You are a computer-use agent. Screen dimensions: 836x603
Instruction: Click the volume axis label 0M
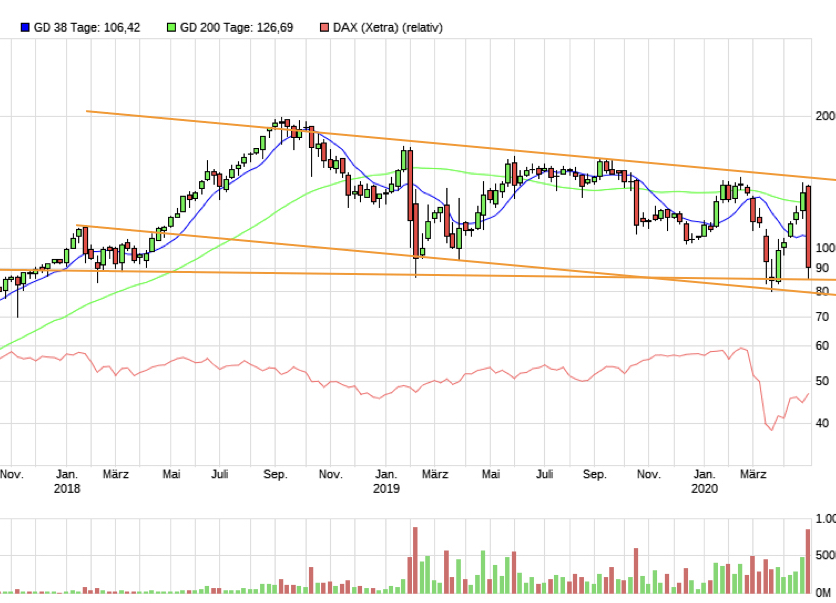[x=824, y=592]
